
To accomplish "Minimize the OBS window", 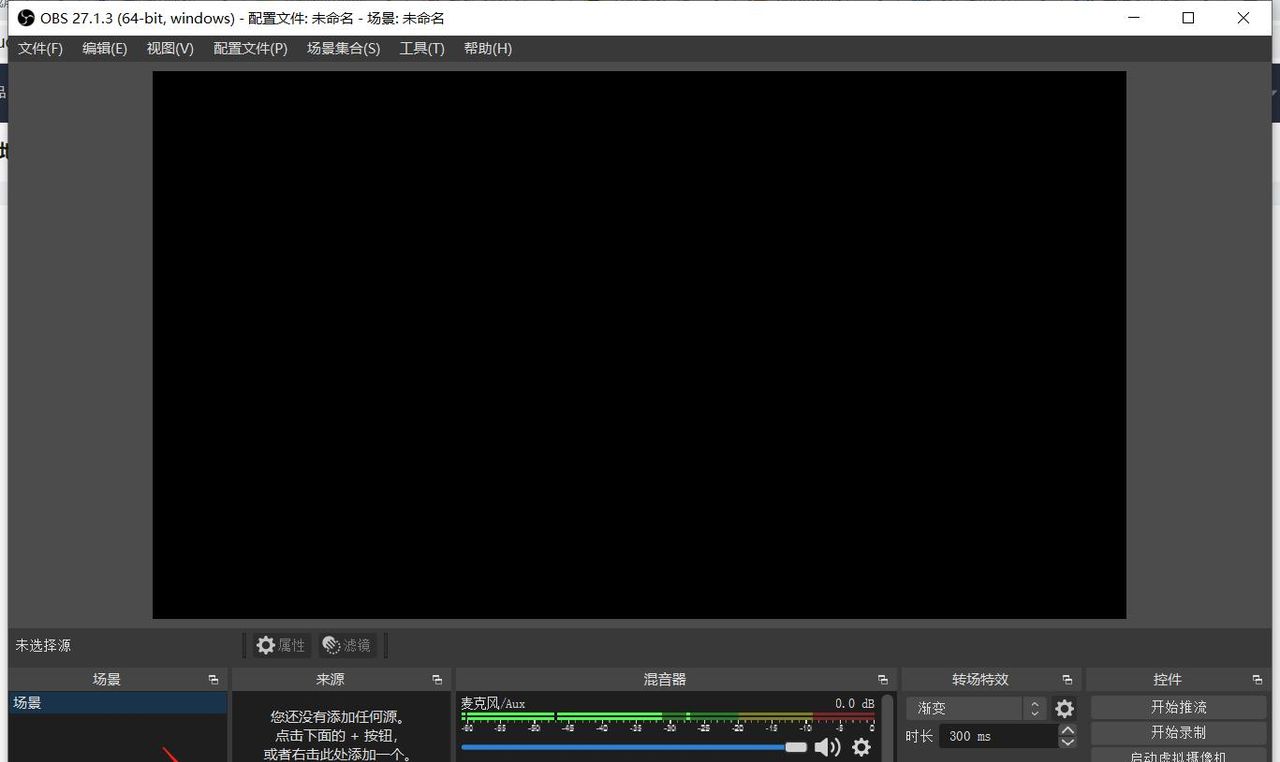I will (1134, 18).
